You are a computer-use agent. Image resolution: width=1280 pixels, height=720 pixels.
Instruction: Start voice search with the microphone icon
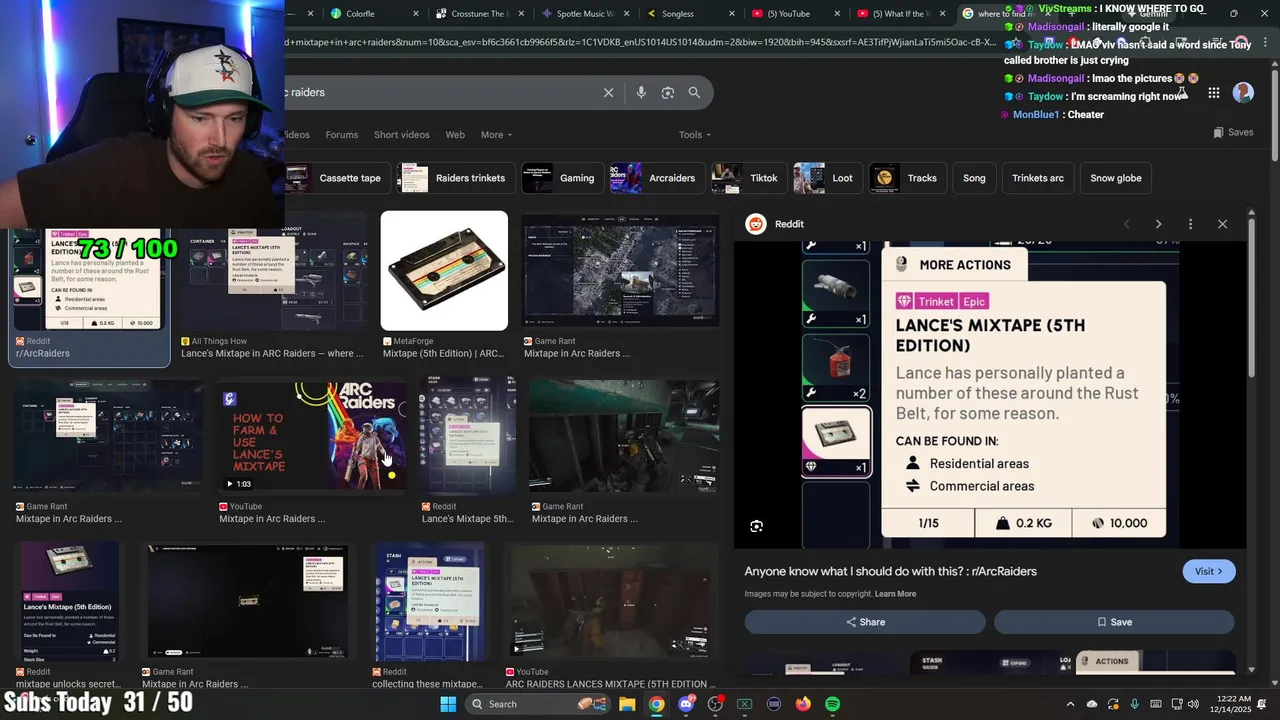[x=641, y=92]
